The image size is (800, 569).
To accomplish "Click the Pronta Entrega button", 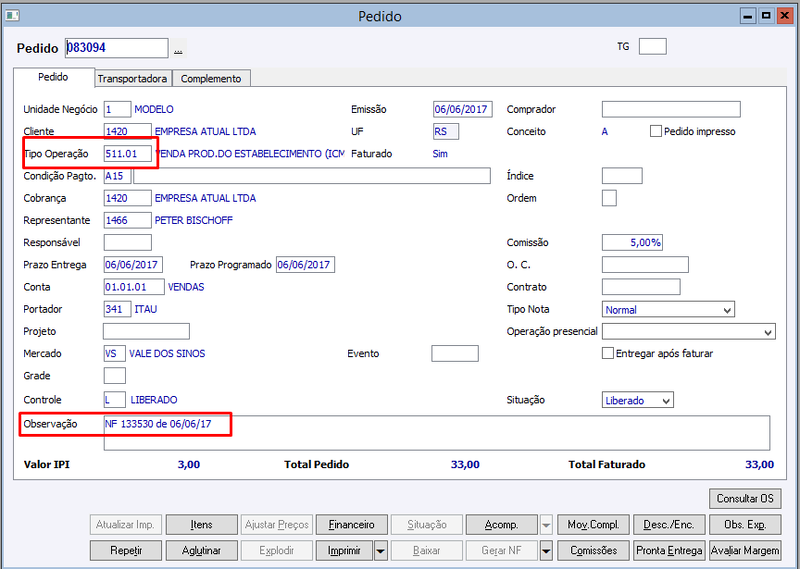I will pyautogui.click(x=669, y=551).
